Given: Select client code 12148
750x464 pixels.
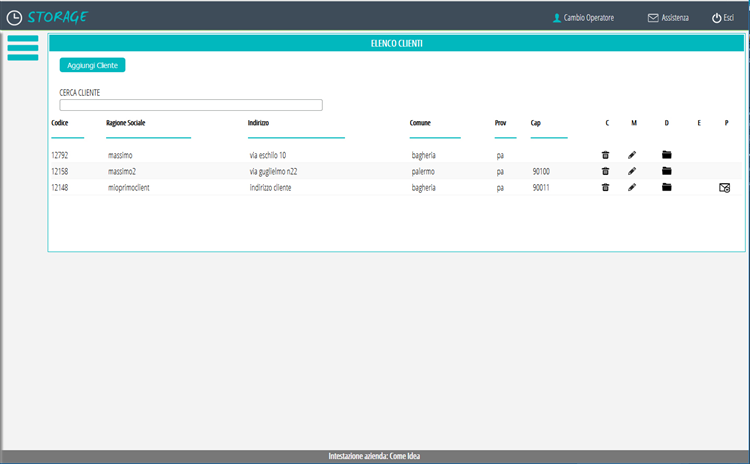Looking at the screenshot, I should click(x=60, y=188).
